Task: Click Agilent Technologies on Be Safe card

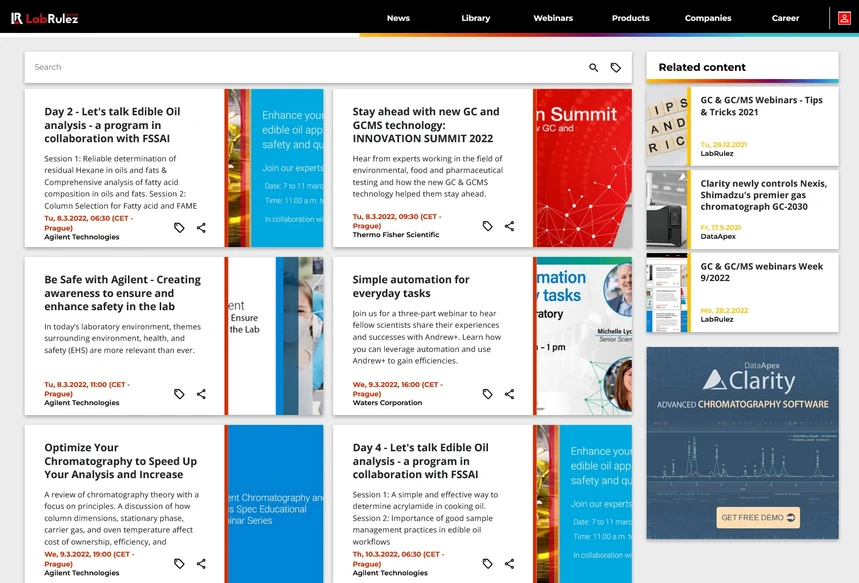Action: (82, 403)
